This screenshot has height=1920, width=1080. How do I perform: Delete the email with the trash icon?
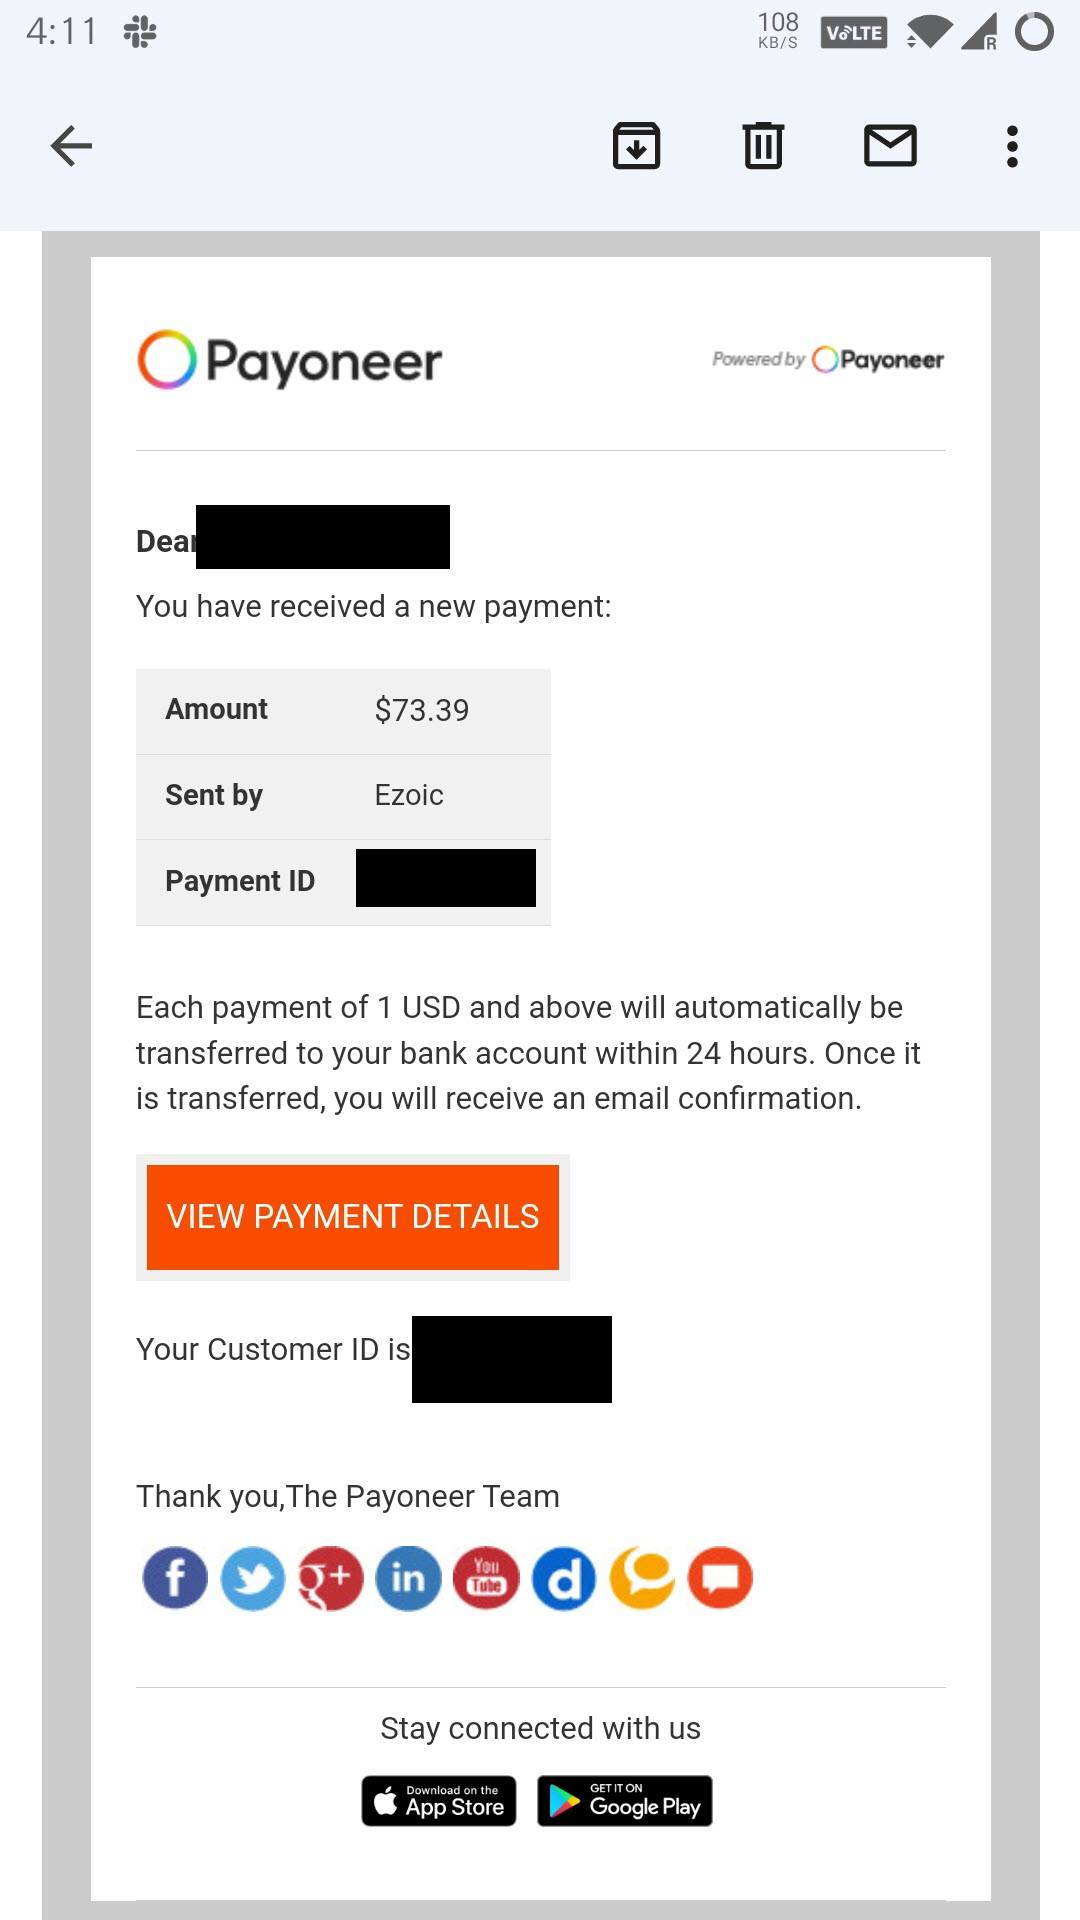click(x=763, y=146)
